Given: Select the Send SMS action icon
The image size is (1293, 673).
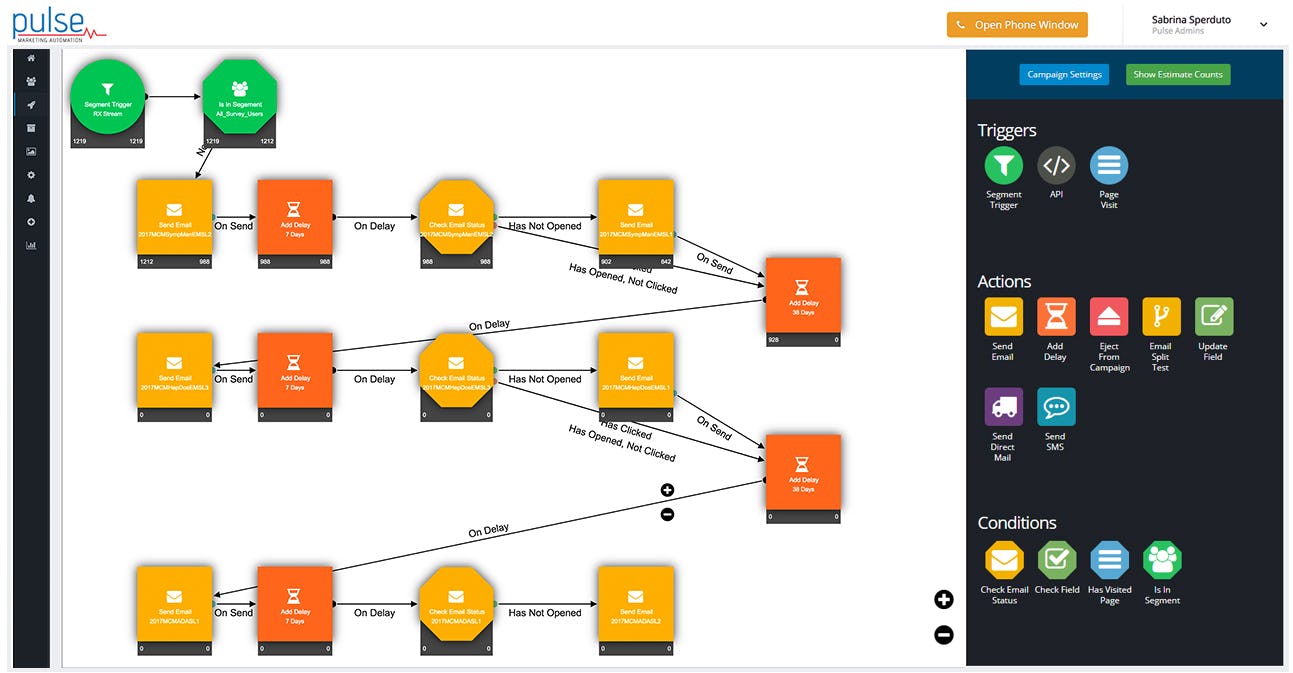Looking at the screenshot, I should click(x=1056, y=407).
